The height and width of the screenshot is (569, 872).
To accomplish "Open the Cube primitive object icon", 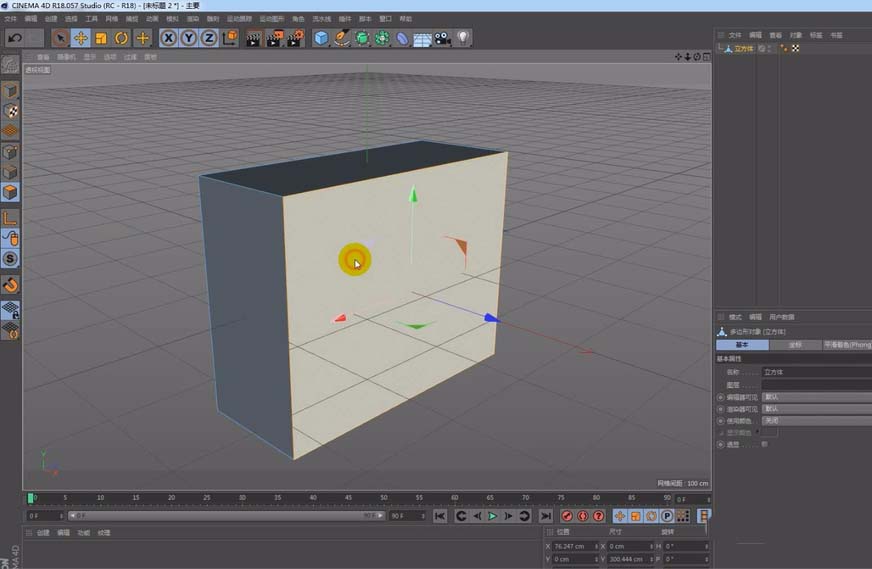I will [x=321, y=38].
